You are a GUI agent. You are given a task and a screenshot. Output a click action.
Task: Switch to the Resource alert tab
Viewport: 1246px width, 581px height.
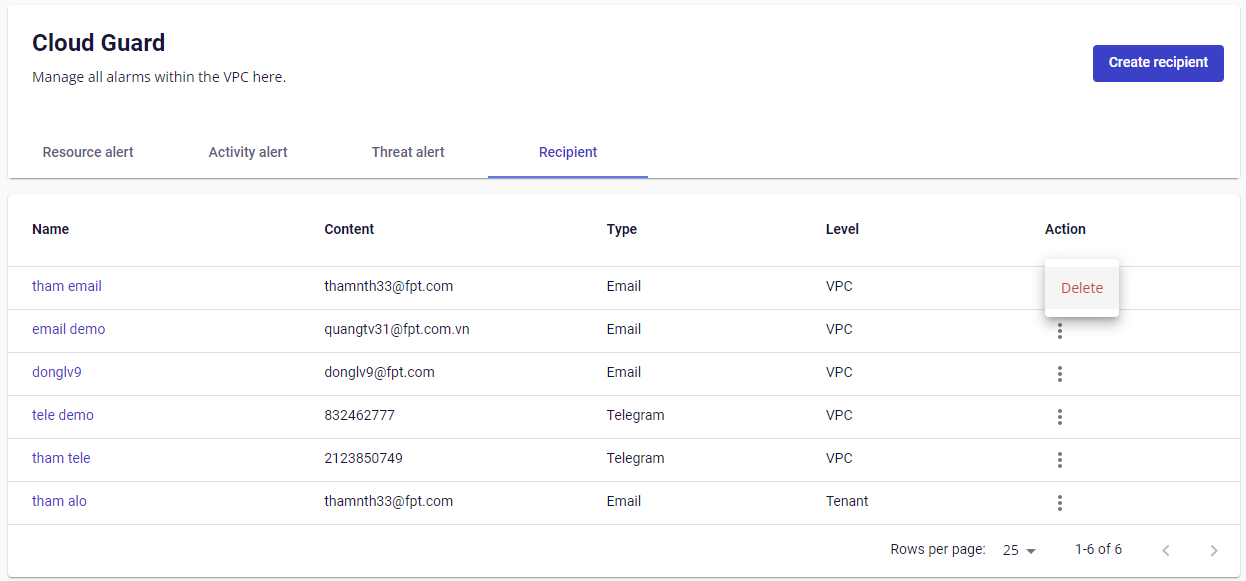pos(88,152)
